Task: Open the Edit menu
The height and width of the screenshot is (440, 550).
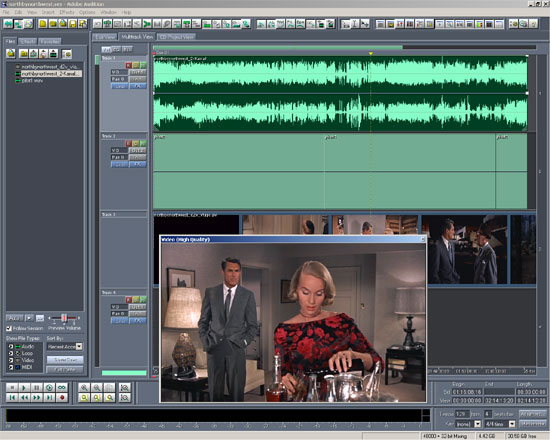Action: (x=18, y=12)
